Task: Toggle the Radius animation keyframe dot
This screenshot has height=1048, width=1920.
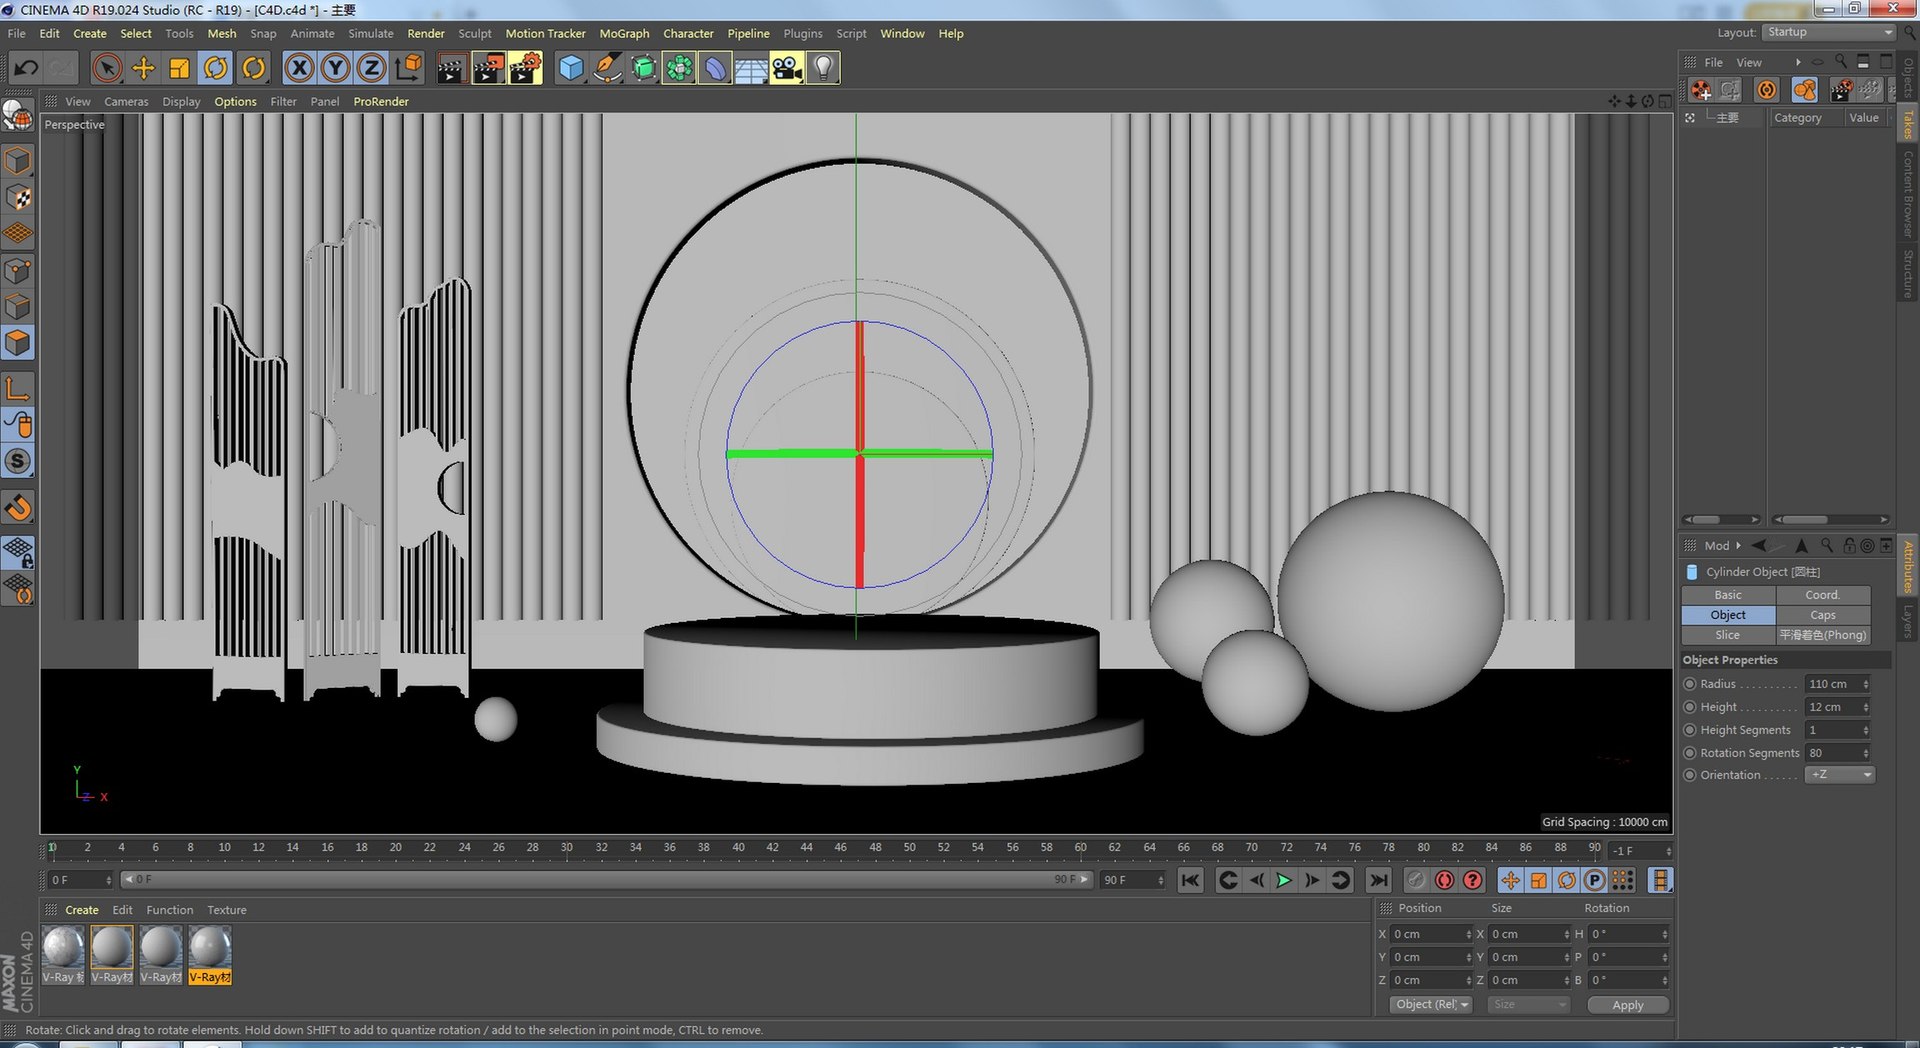Action: click(x=1690, y=684)
